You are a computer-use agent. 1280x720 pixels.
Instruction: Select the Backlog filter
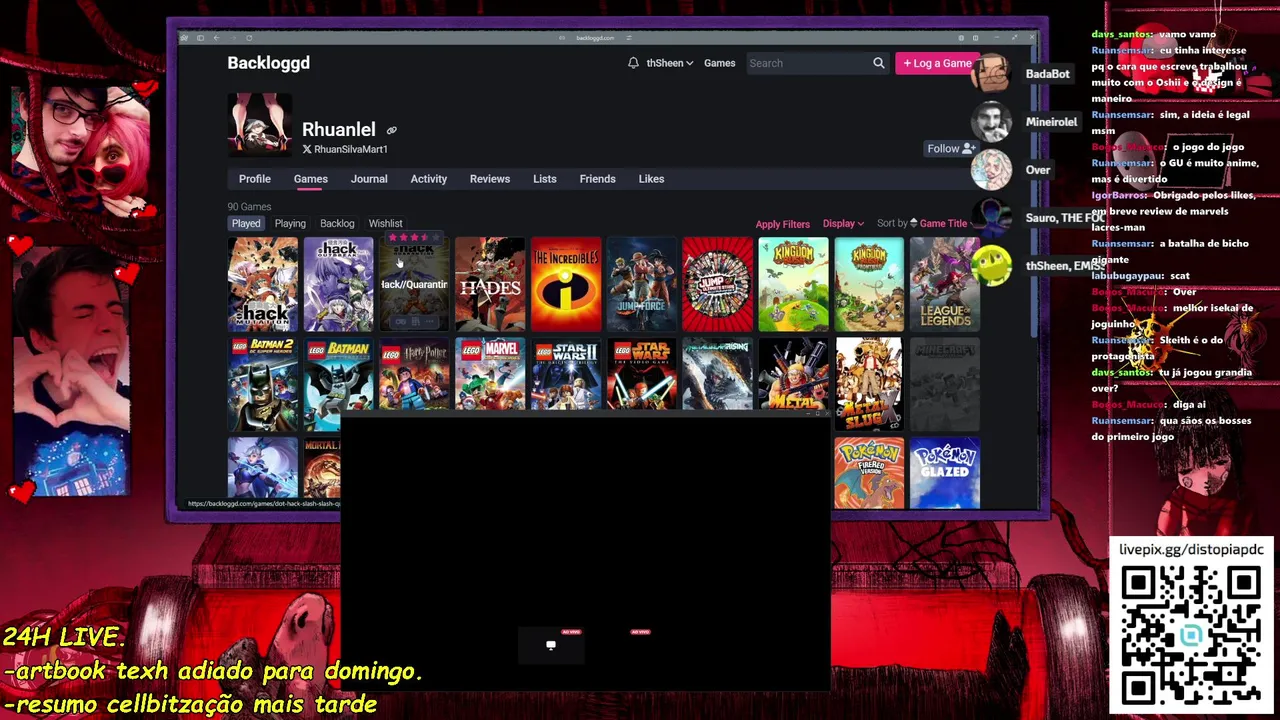coord(337,224)
